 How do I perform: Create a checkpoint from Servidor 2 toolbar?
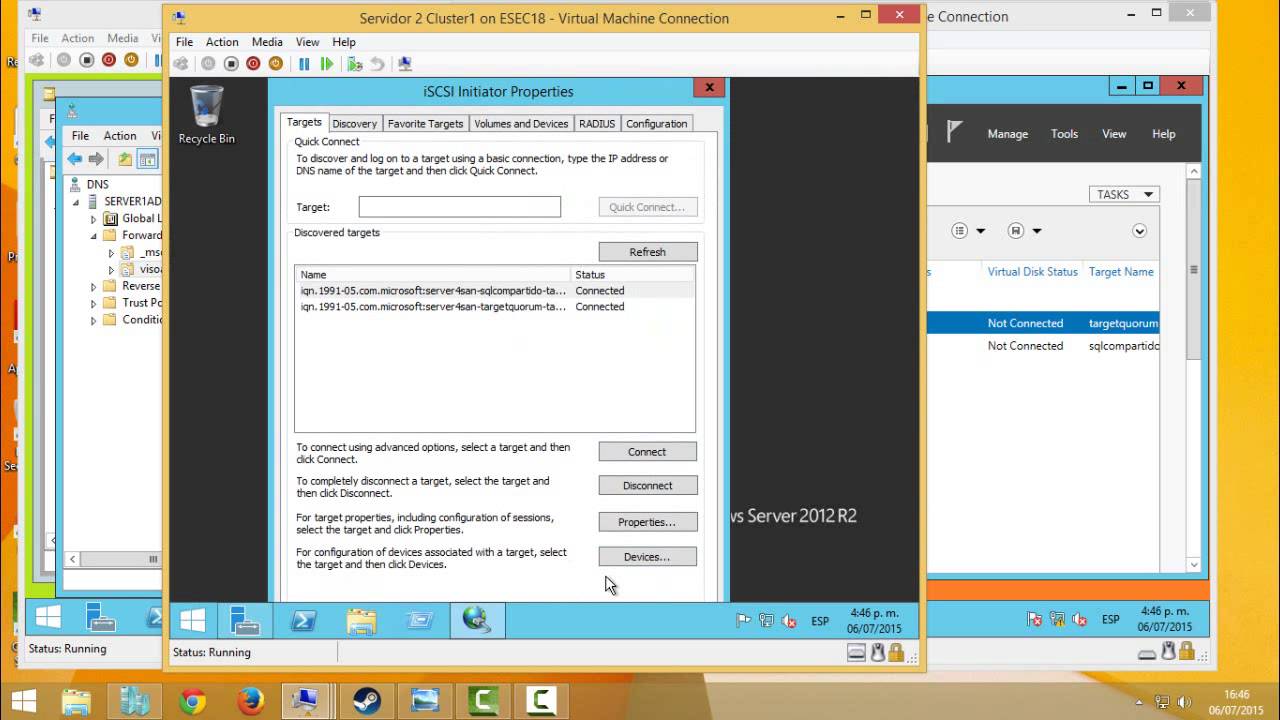355,63
